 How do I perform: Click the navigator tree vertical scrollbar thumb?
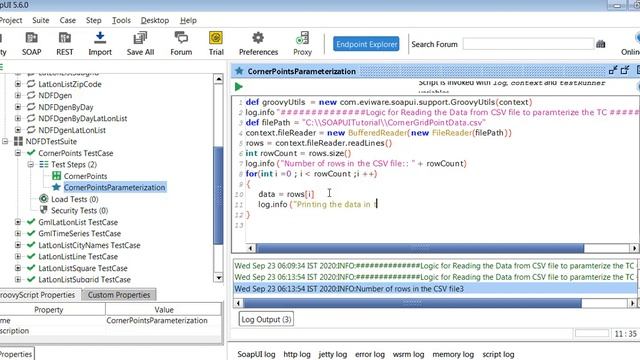click(x=218, y=196)
